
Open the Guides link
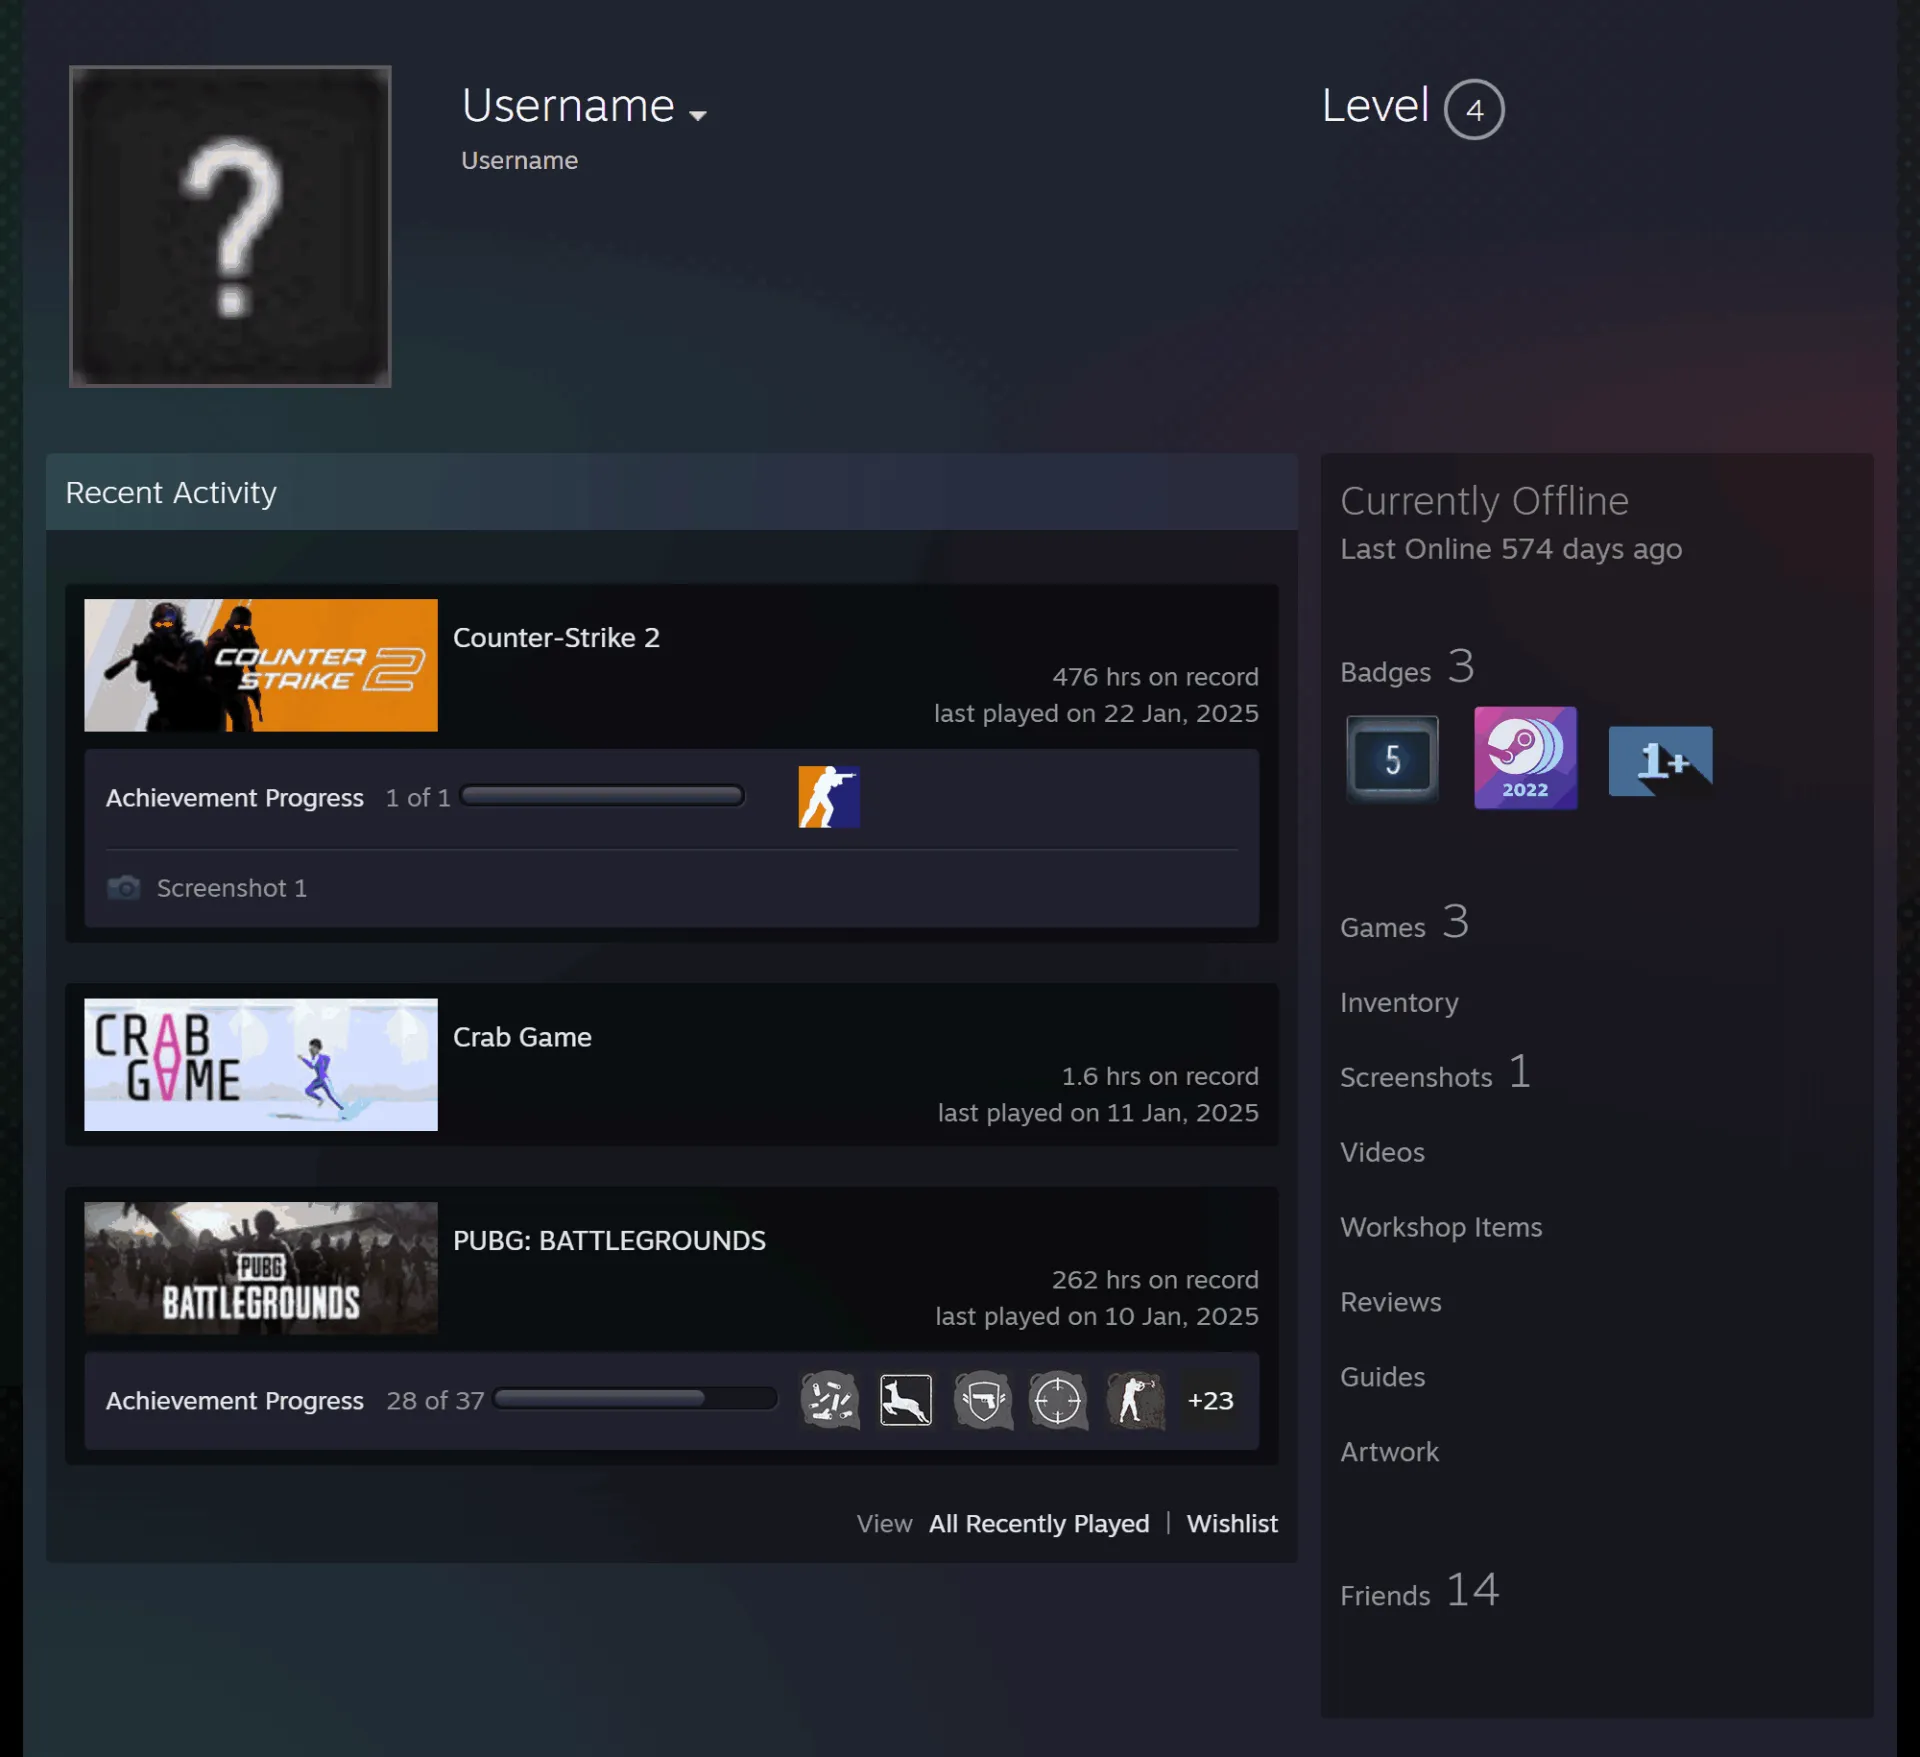coord(1382,1378)
